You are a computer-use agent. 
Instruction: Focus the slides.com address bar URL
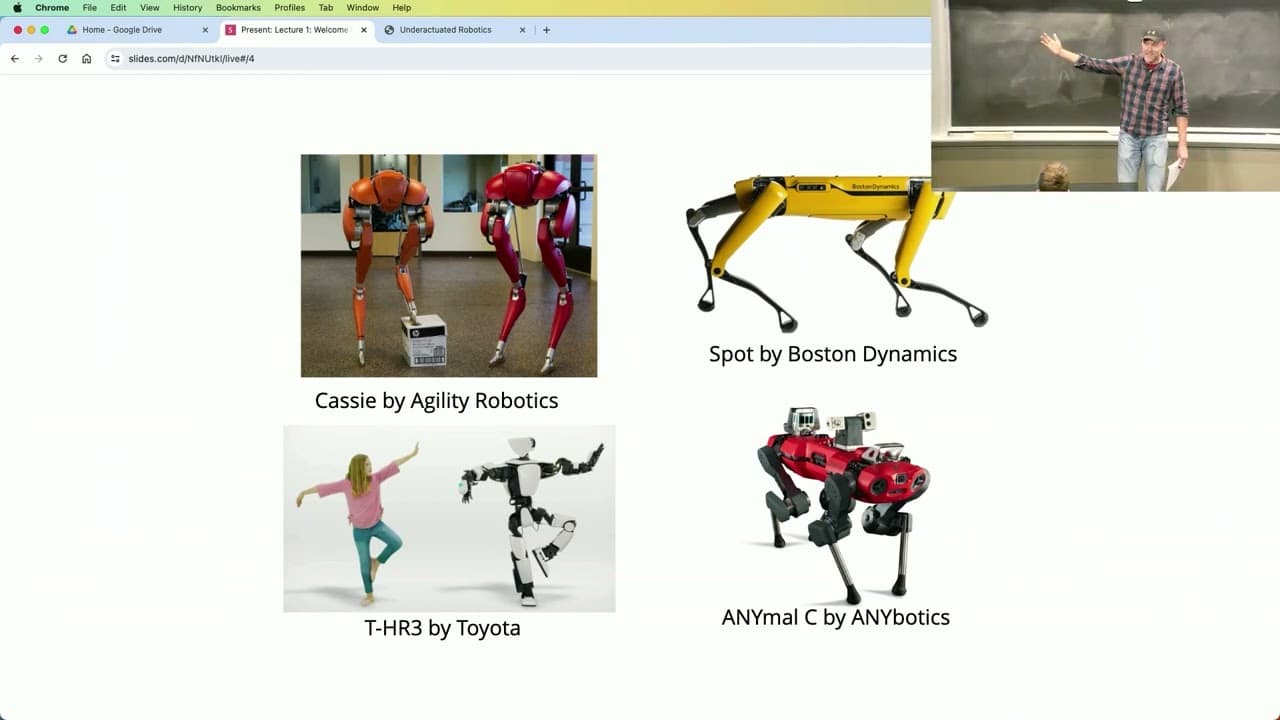coord(191,59)
